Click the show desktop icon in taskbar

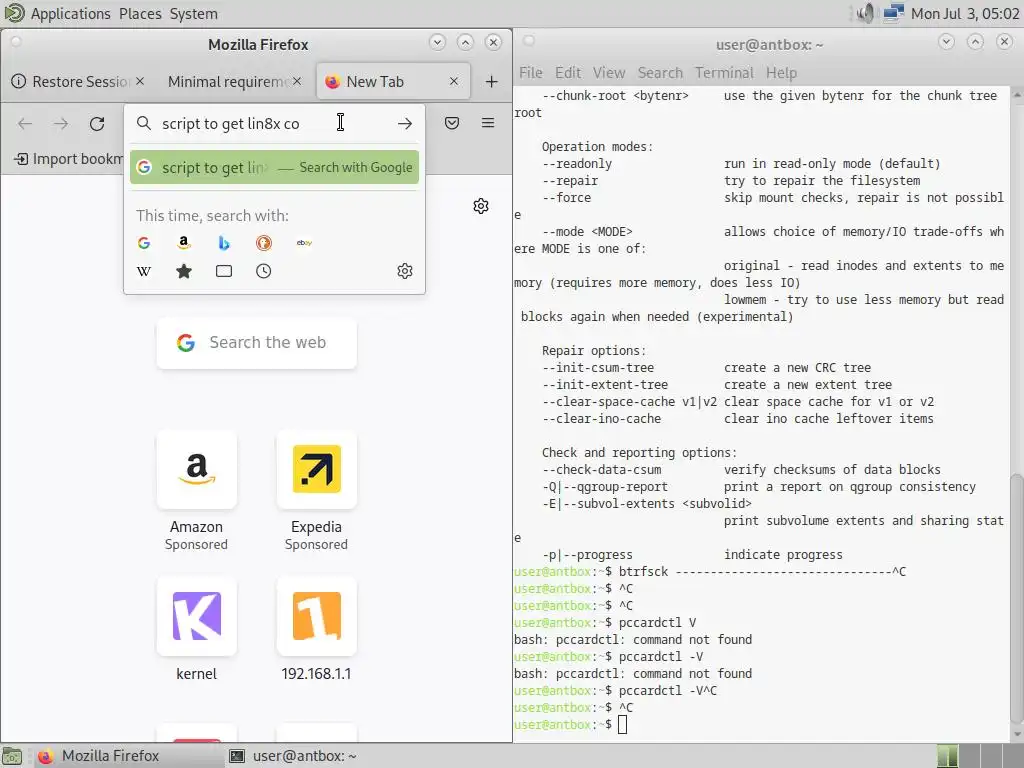[12, 756]
